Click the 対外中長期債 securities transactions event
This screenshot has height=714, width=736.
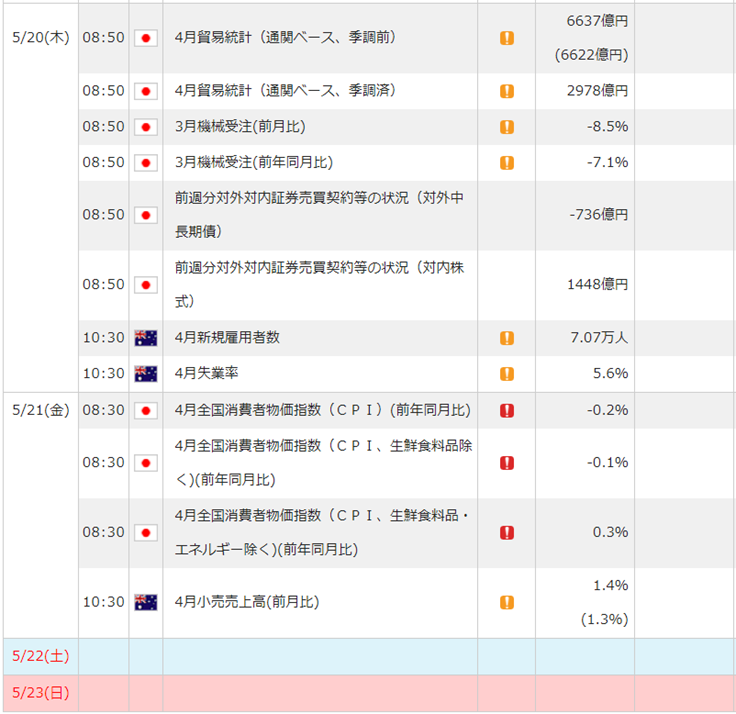point(319,215)
